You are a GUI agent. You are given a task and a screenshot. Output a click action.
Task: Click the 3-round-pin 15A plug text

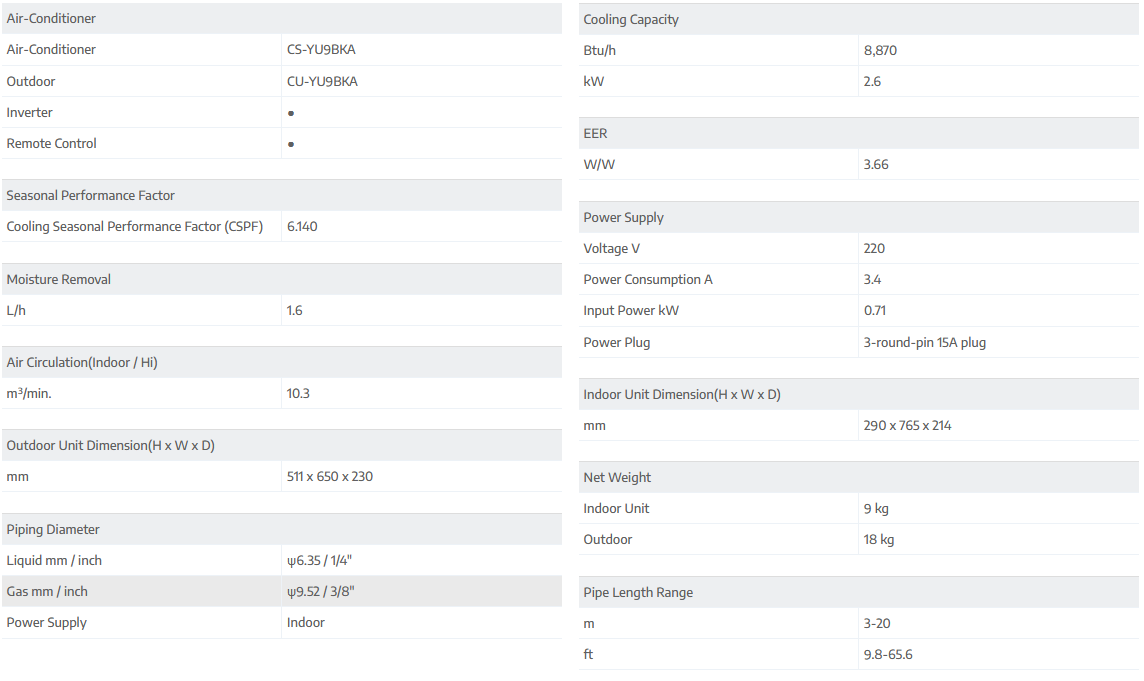click(925, 342)
